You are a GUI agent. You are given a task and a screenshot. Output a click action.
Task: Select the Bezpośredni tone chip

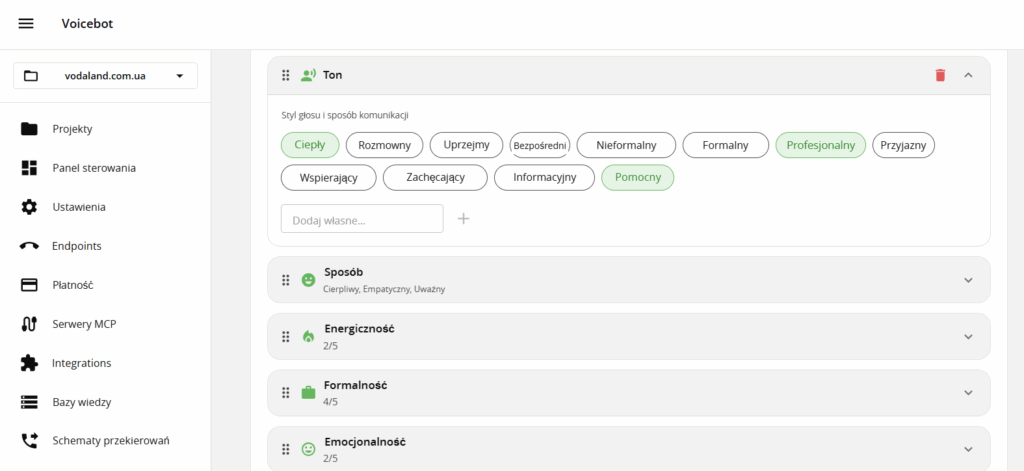coord(539,145)
